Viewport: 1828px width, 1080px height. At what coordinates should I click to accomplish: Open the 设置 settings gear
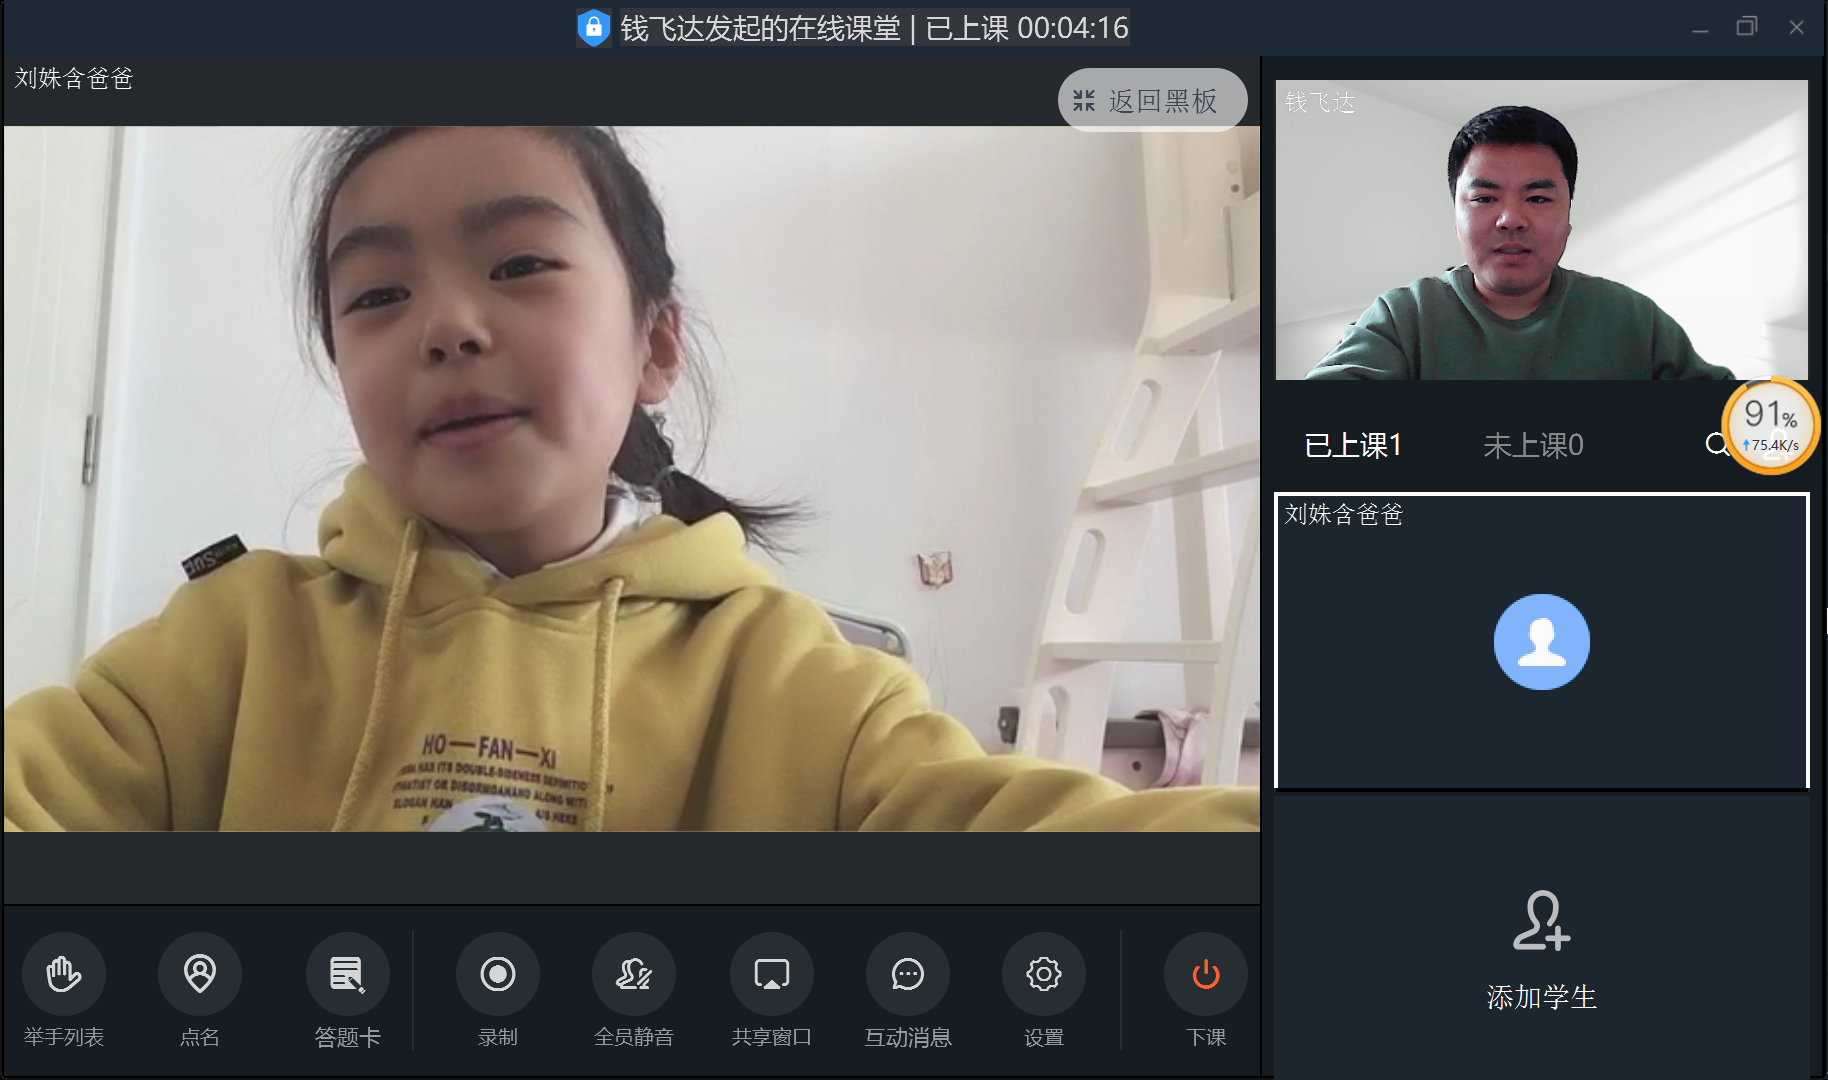click(x=1043, y=974)
